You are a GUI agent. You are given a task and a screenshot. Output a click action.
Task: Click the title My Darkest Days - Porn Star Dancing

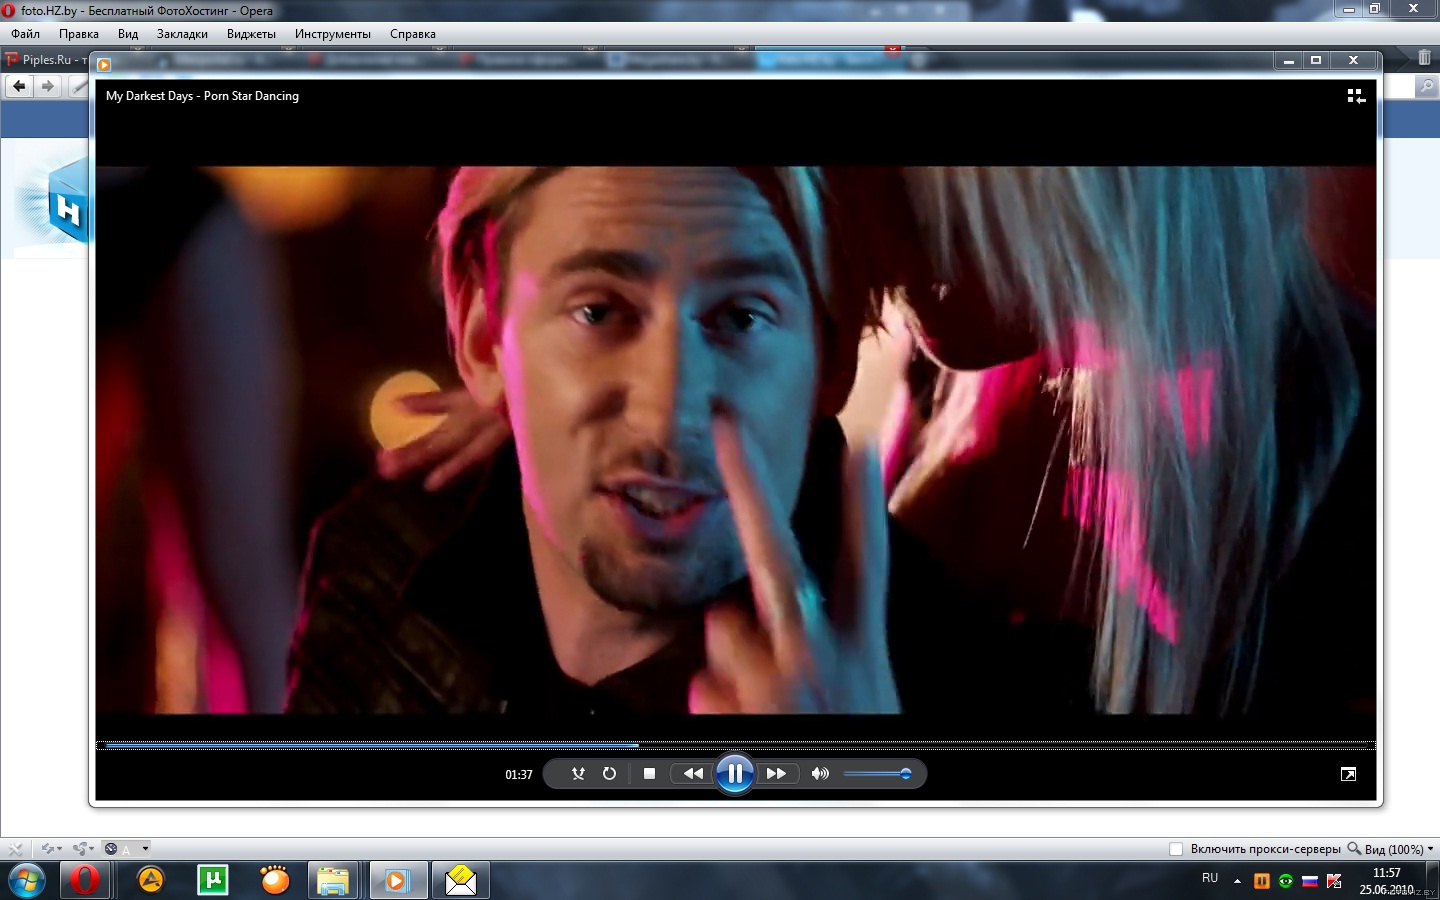point(202,96)
